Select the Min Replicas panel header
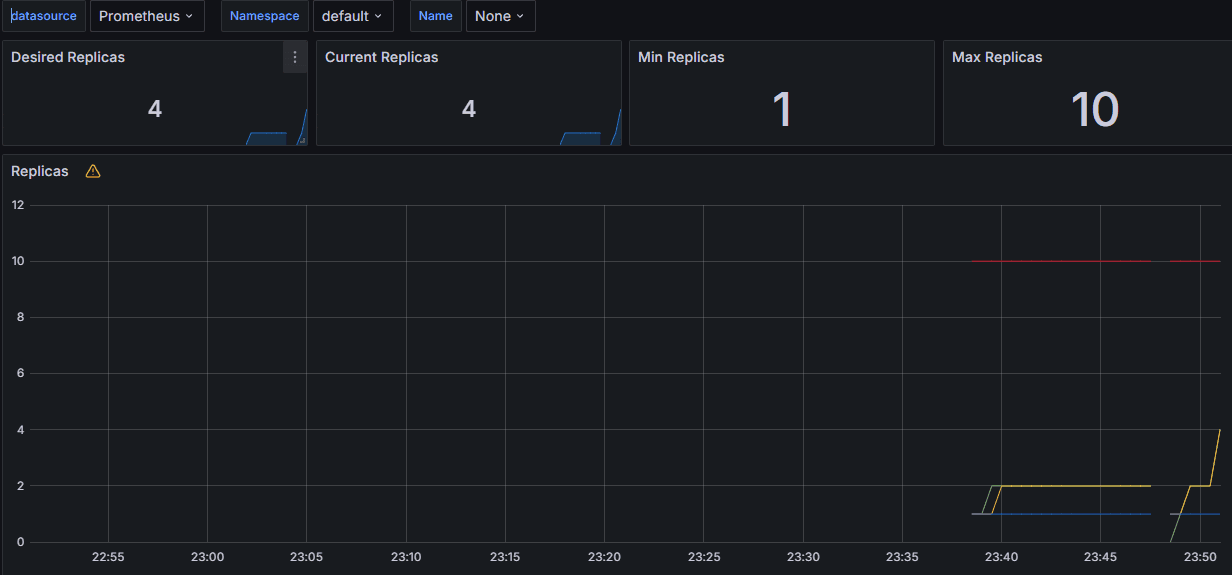Viewport: 1232px width, 575px height. 681,57
